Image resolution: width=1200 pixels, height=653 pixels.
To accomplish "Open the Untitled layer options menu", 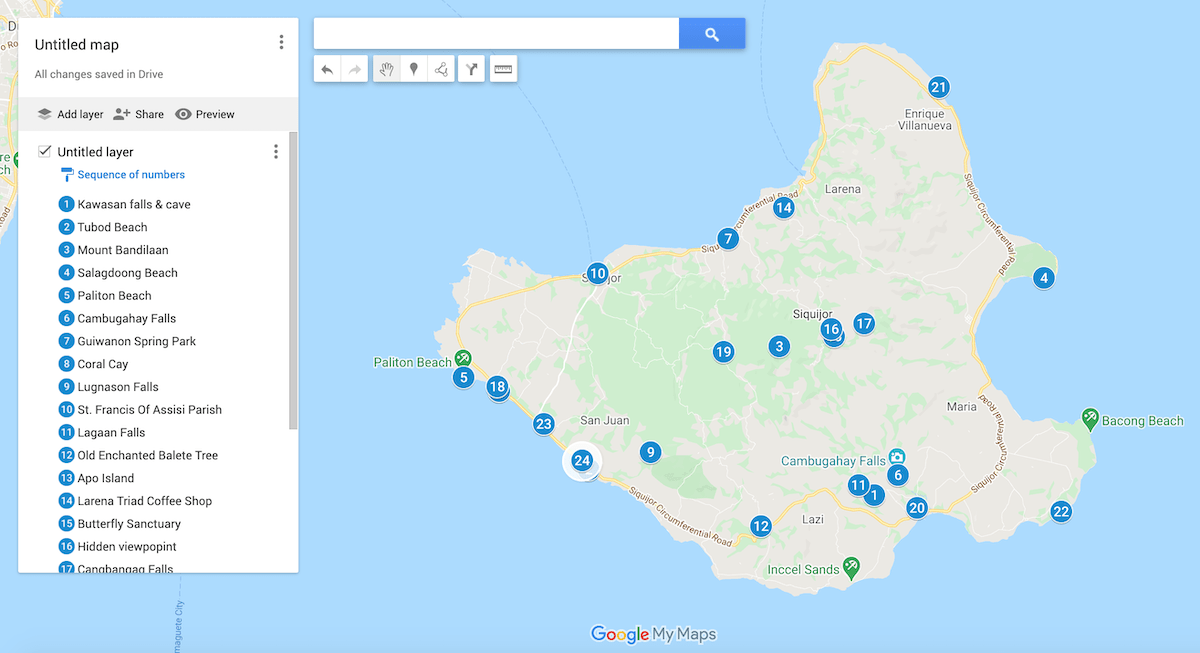I will (x=276, y=151).
